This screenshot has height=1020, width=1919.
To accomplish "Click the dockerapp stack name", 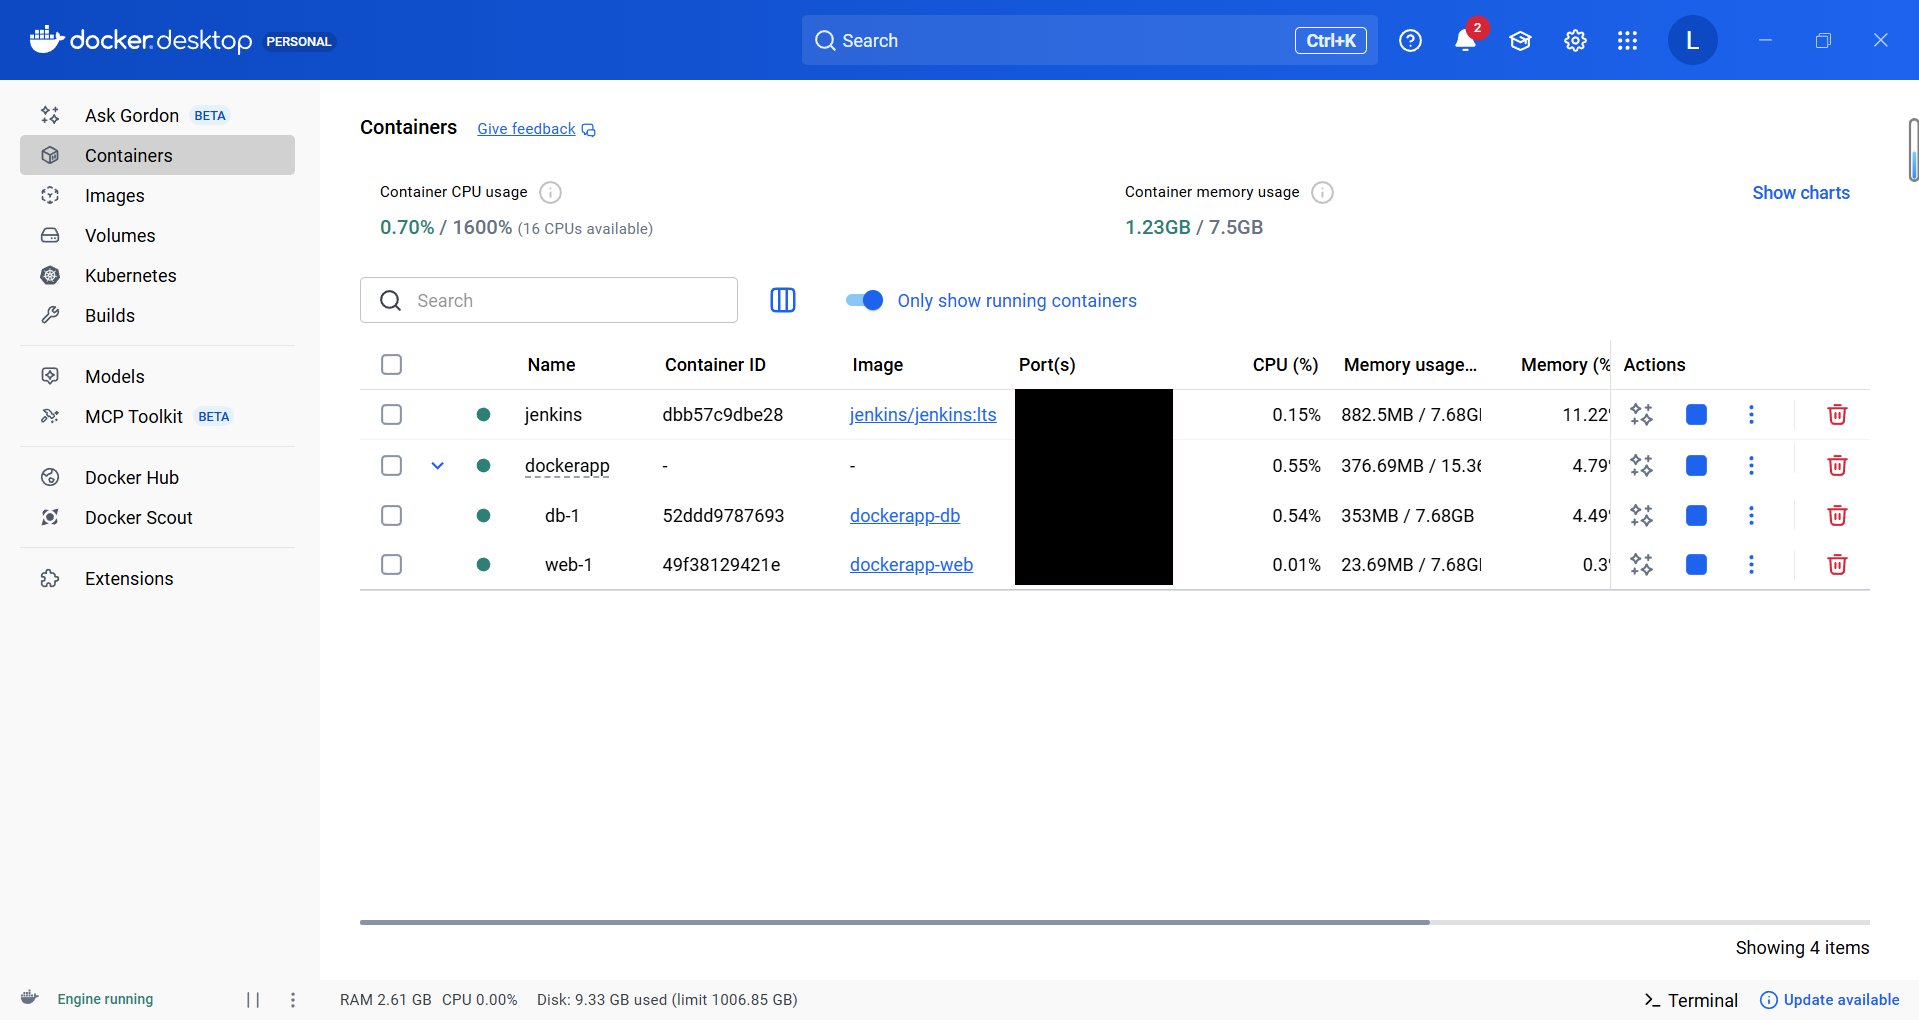I will (567, 465).
